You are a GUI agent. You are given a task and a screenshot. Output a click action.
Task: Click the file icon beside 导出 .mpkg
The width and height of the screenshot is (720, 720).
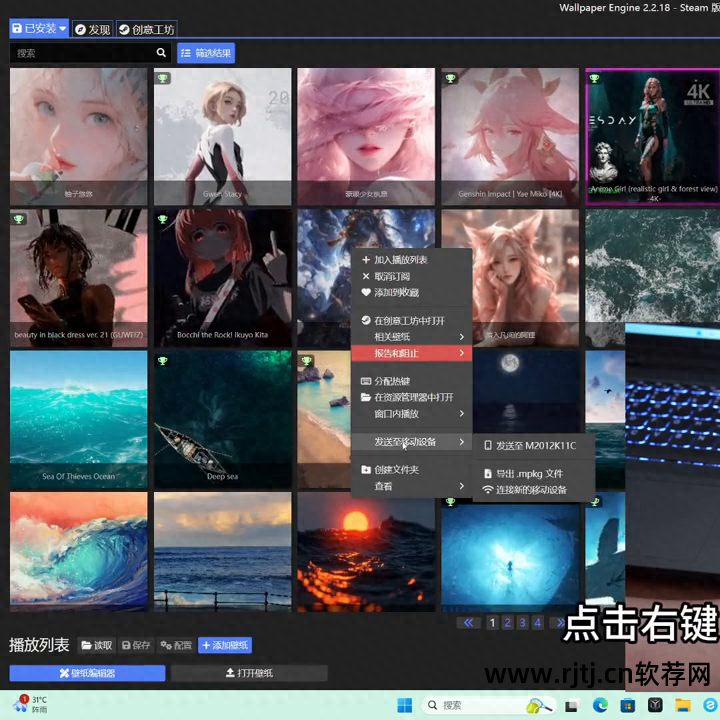pos(488,473)
